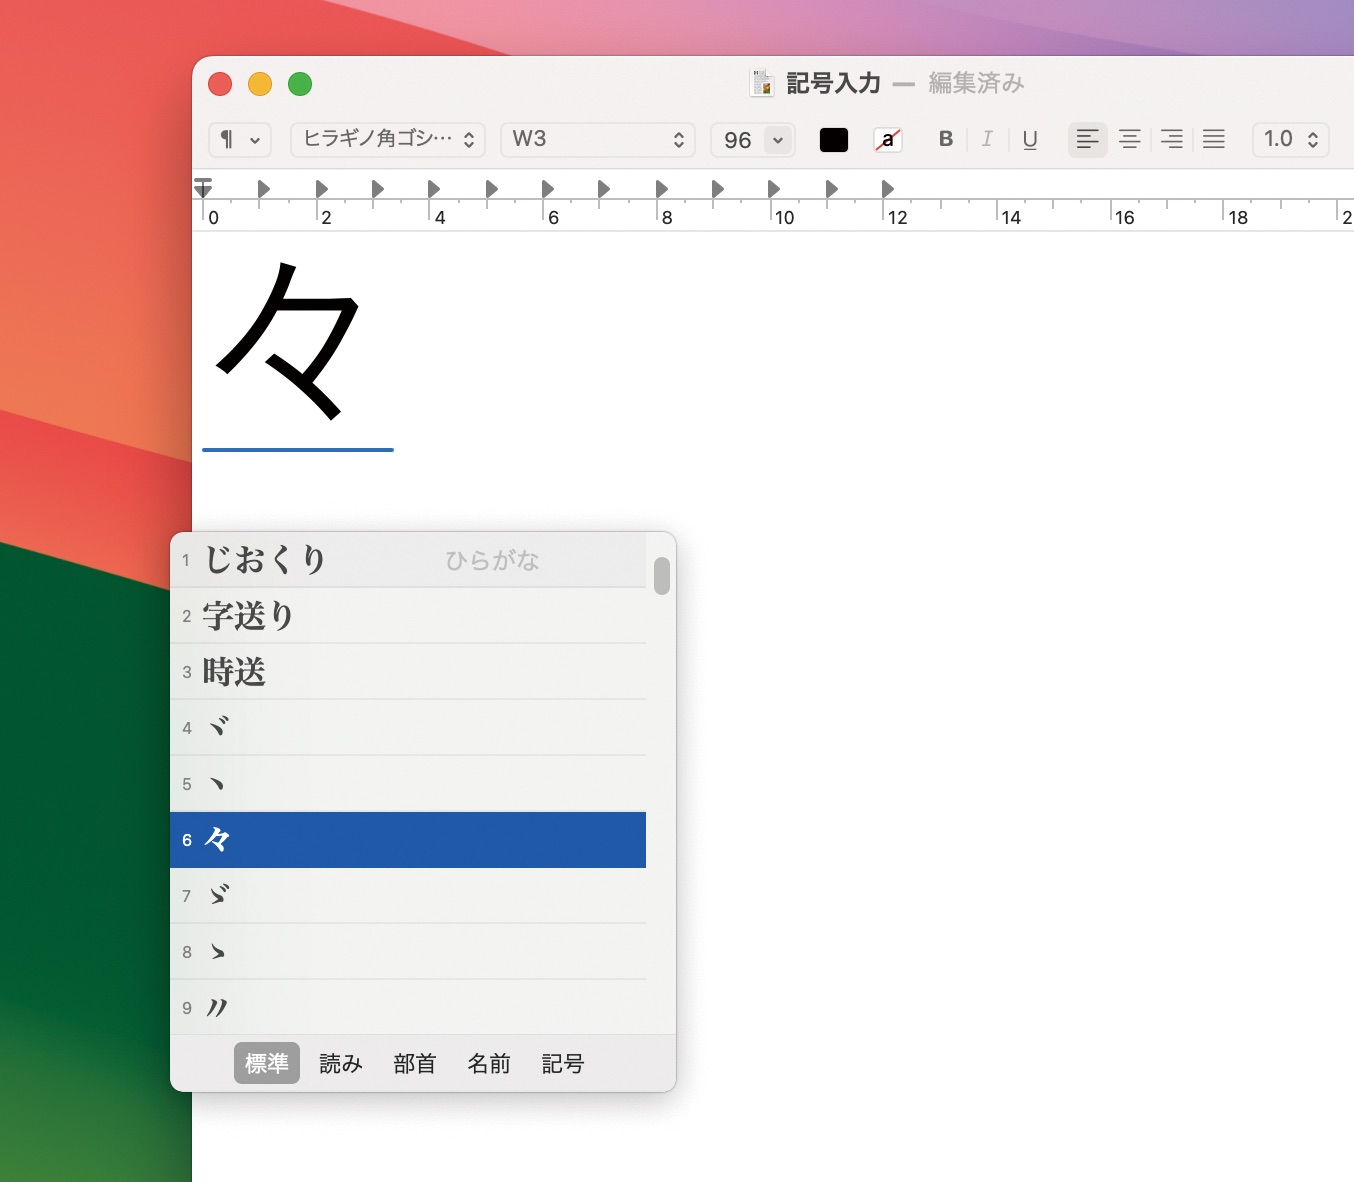
Task: Close the 記号入力 window
Action: [x=220, y=84]
